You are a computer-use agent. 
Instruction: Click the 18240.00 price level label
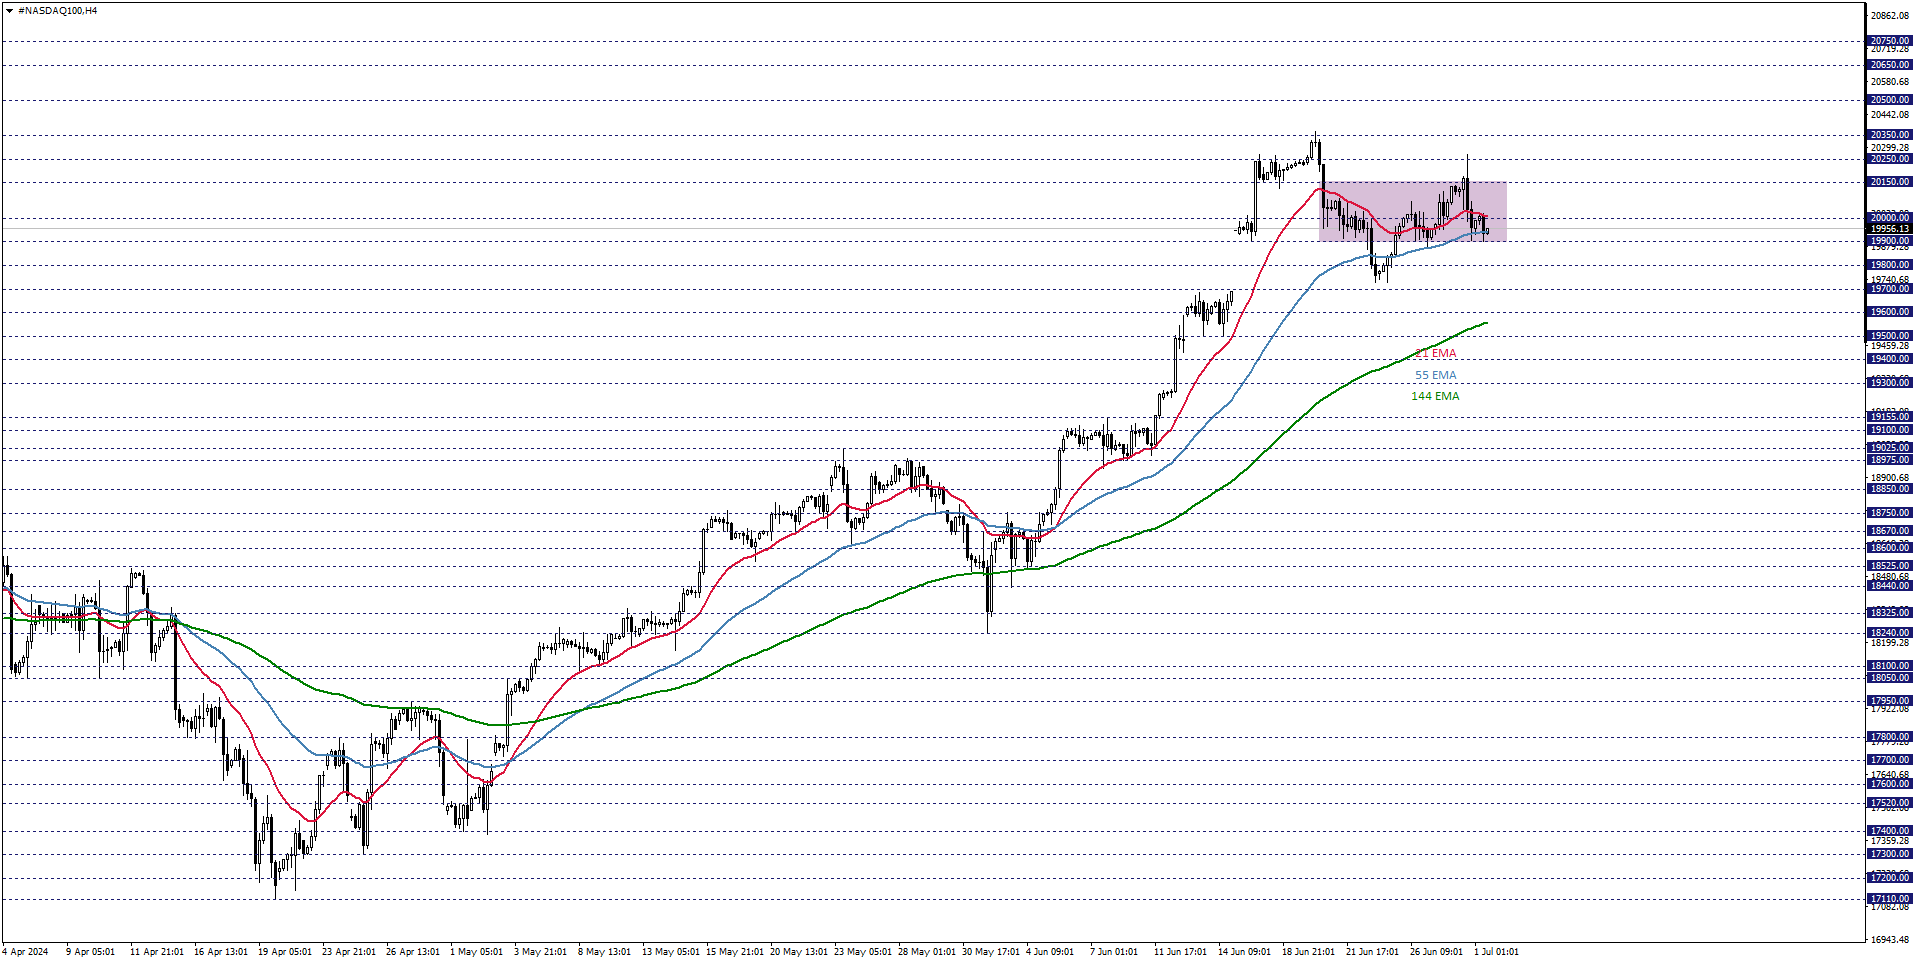[1890, 633]
